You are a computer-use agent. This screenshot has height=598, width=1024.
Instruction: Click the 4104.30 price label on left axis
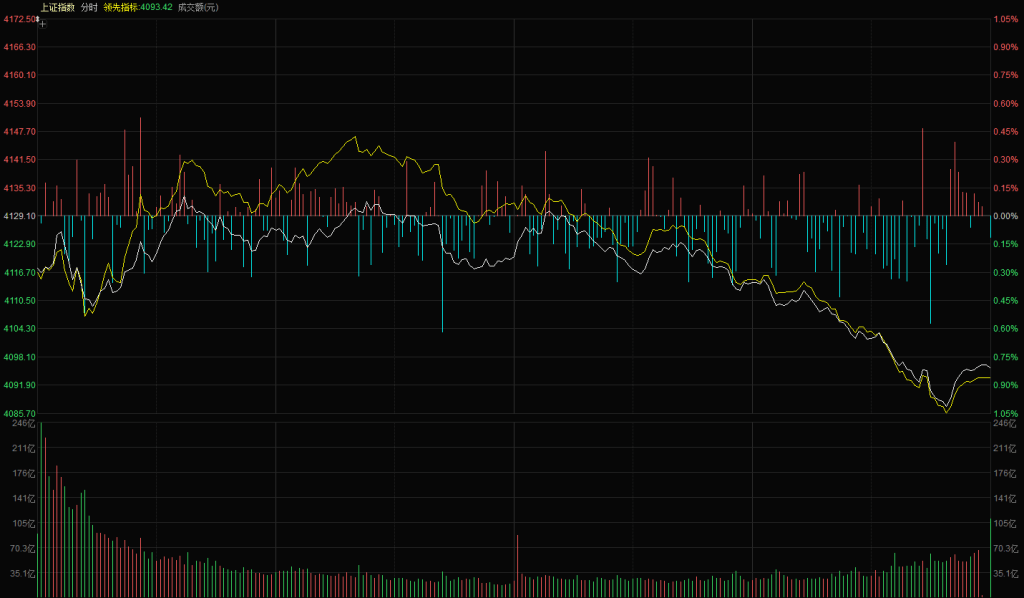coord(19,328)
